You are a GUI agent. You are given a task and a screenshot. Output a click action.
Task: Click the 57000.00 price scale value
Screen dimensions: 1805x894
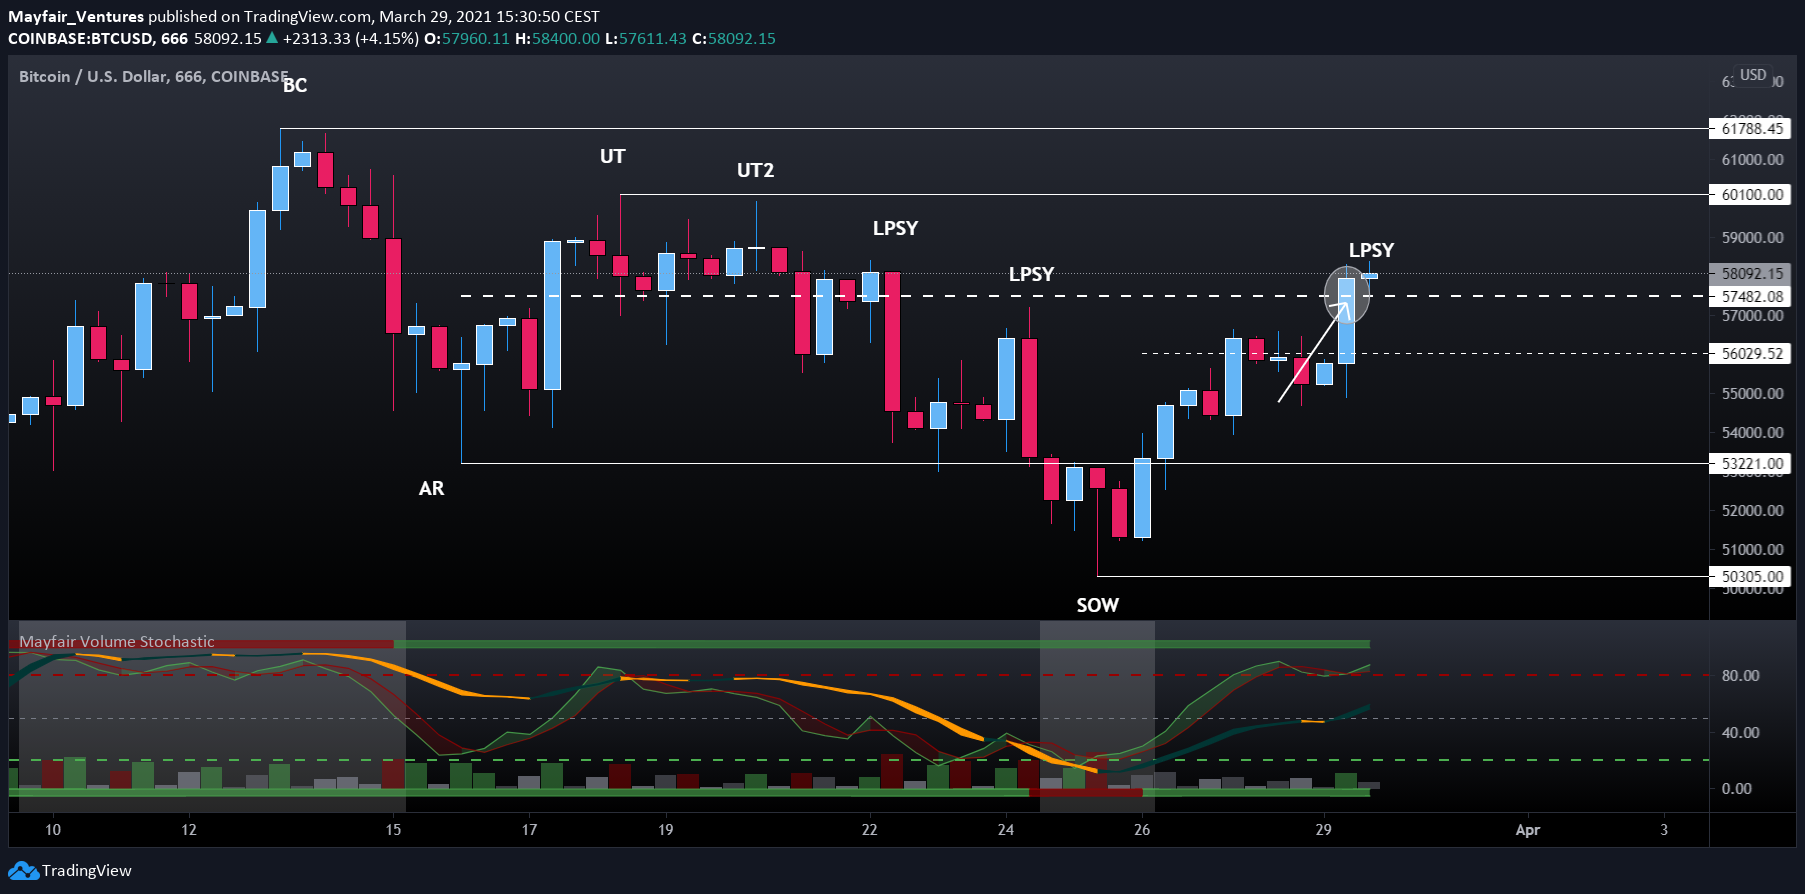[1752, 315]
